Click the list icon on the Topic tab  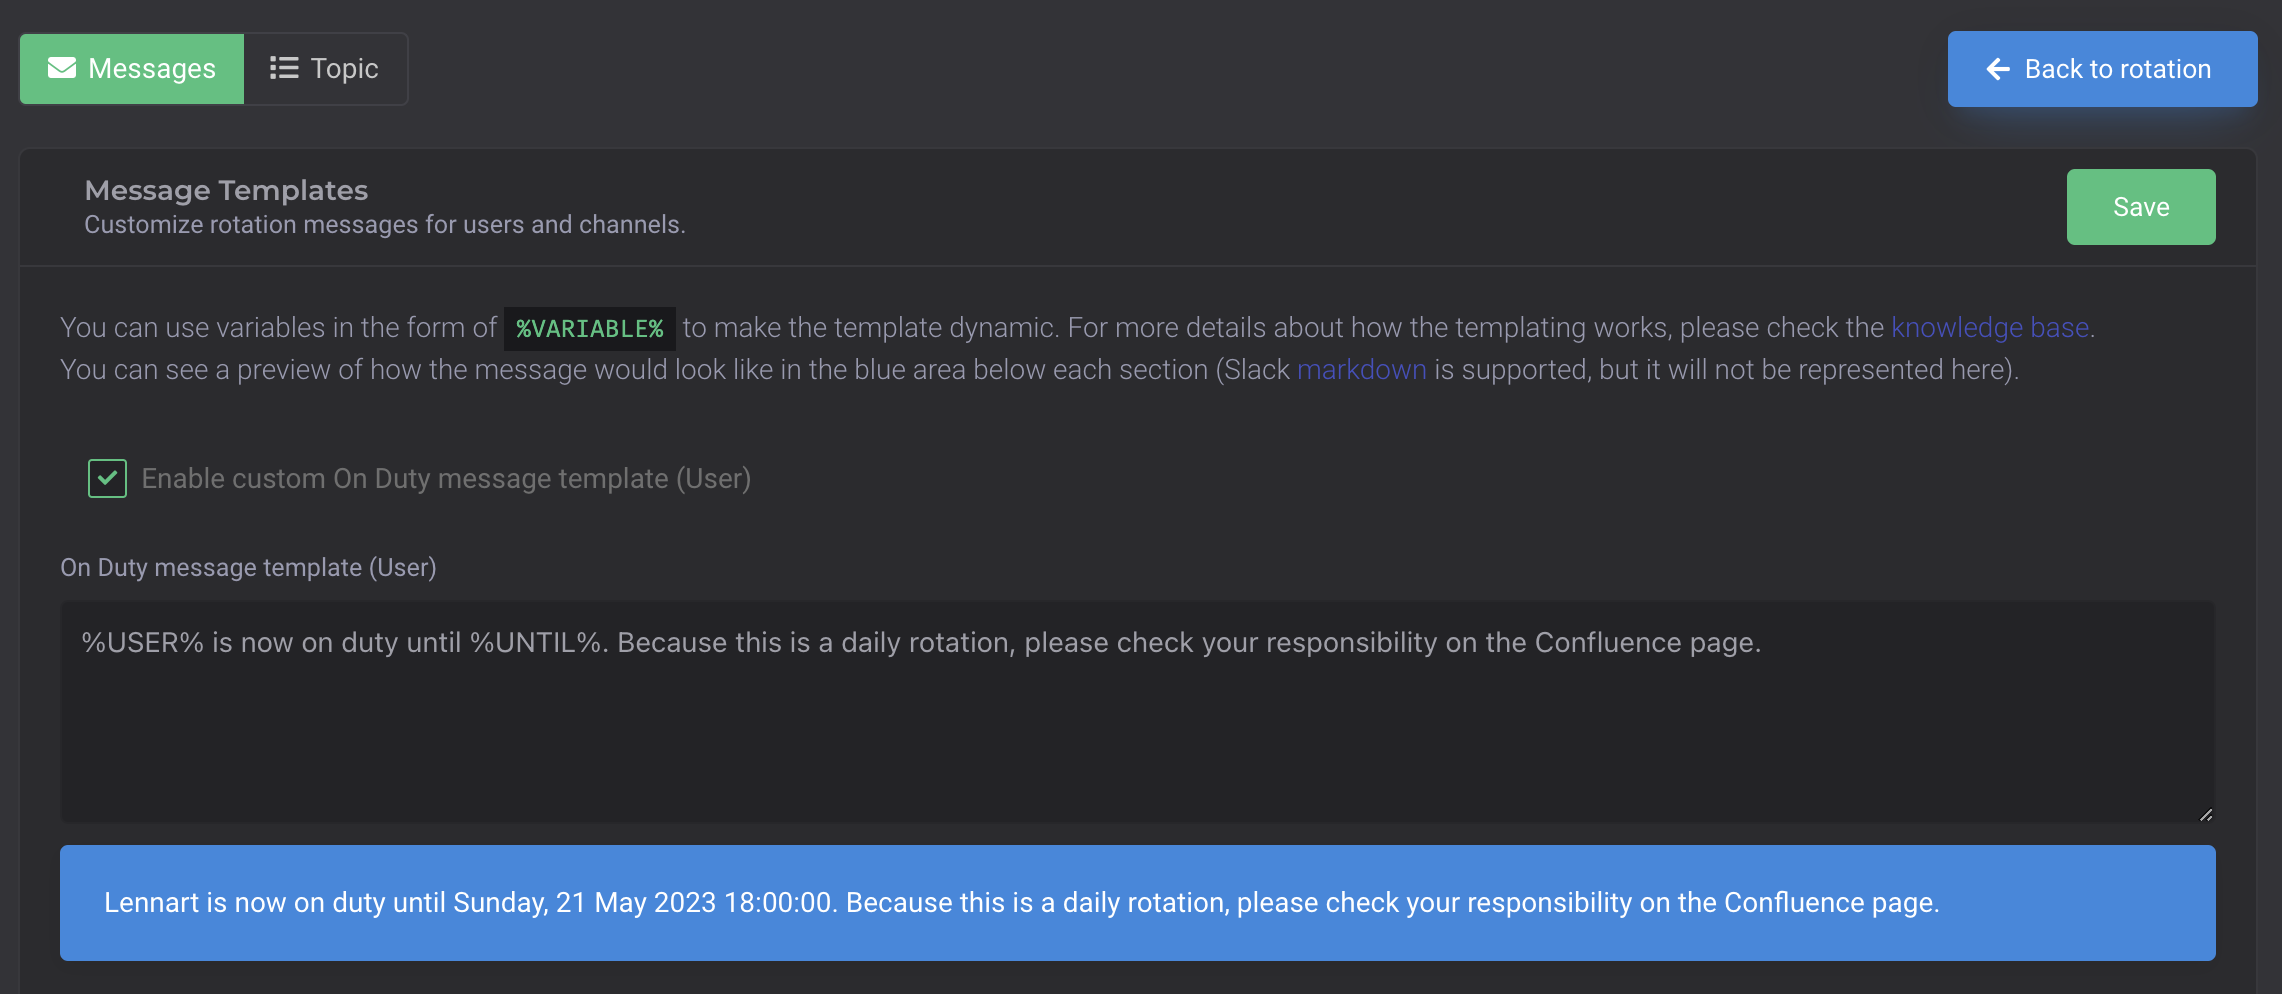(x=283, y=67)
